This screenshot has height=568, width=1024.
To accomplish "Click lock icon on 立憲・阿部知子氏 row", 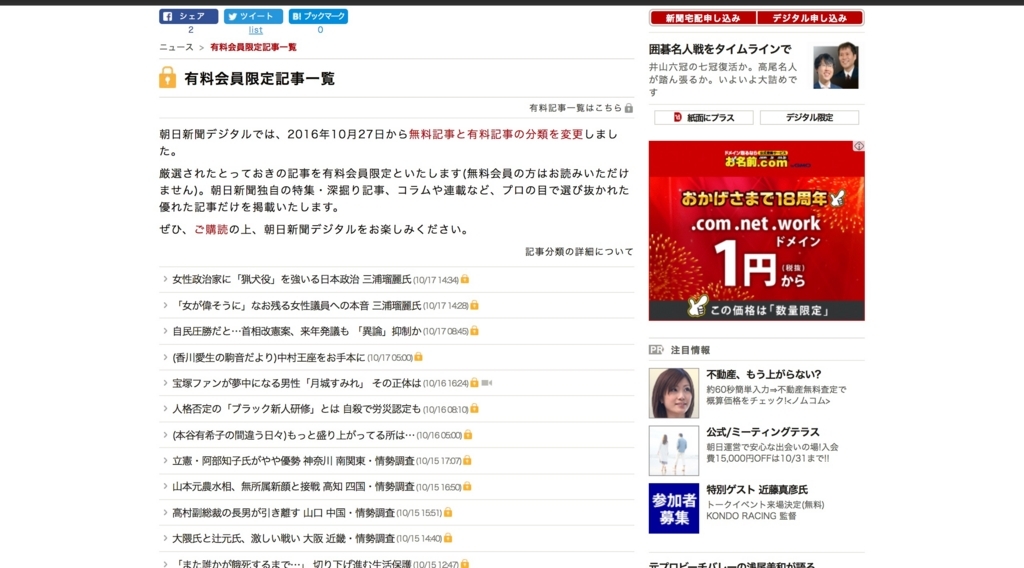I will point(467,460).
